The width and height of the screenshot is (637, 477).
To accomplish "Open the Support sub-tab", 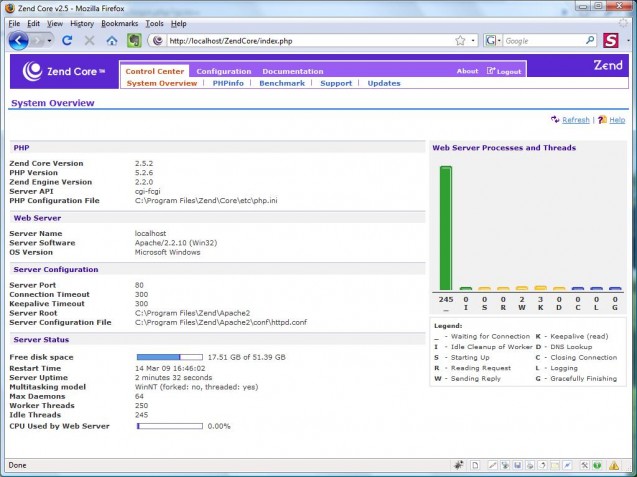I will point(336,83).
